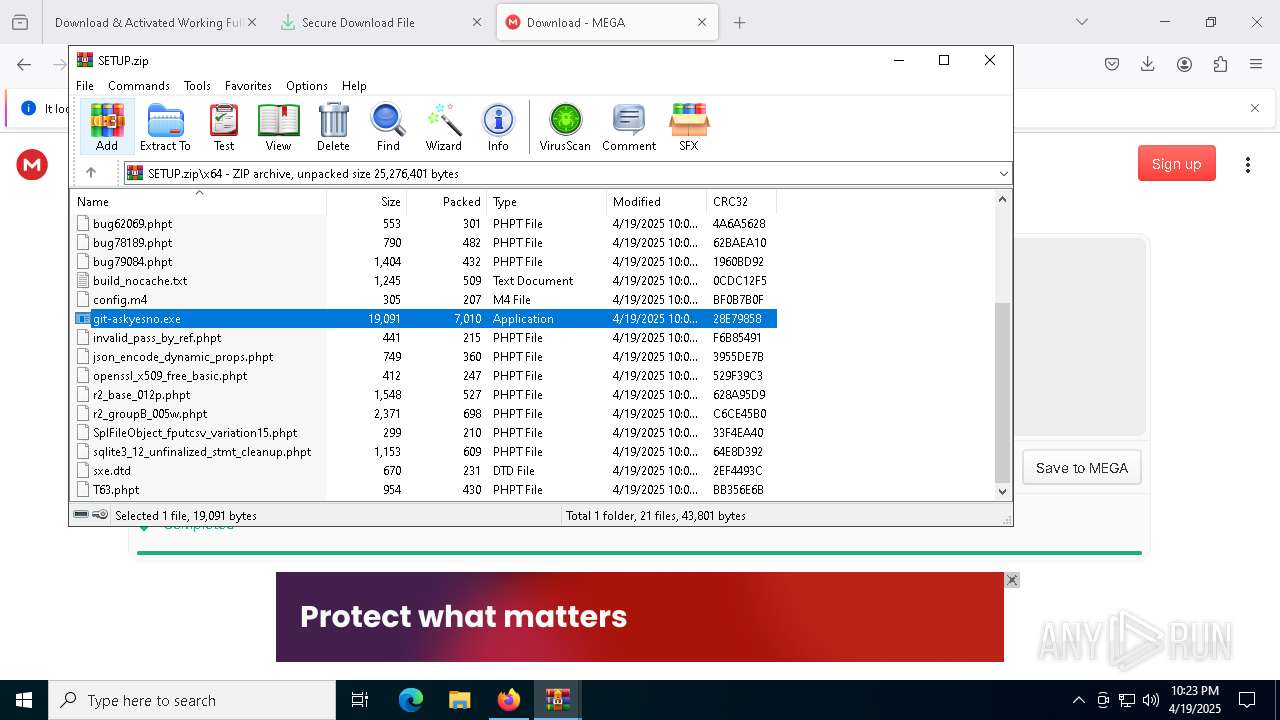1280x720 pixels.
Task: Select openssl_x509_free_basic.phpt file
Action: [424, 376]
